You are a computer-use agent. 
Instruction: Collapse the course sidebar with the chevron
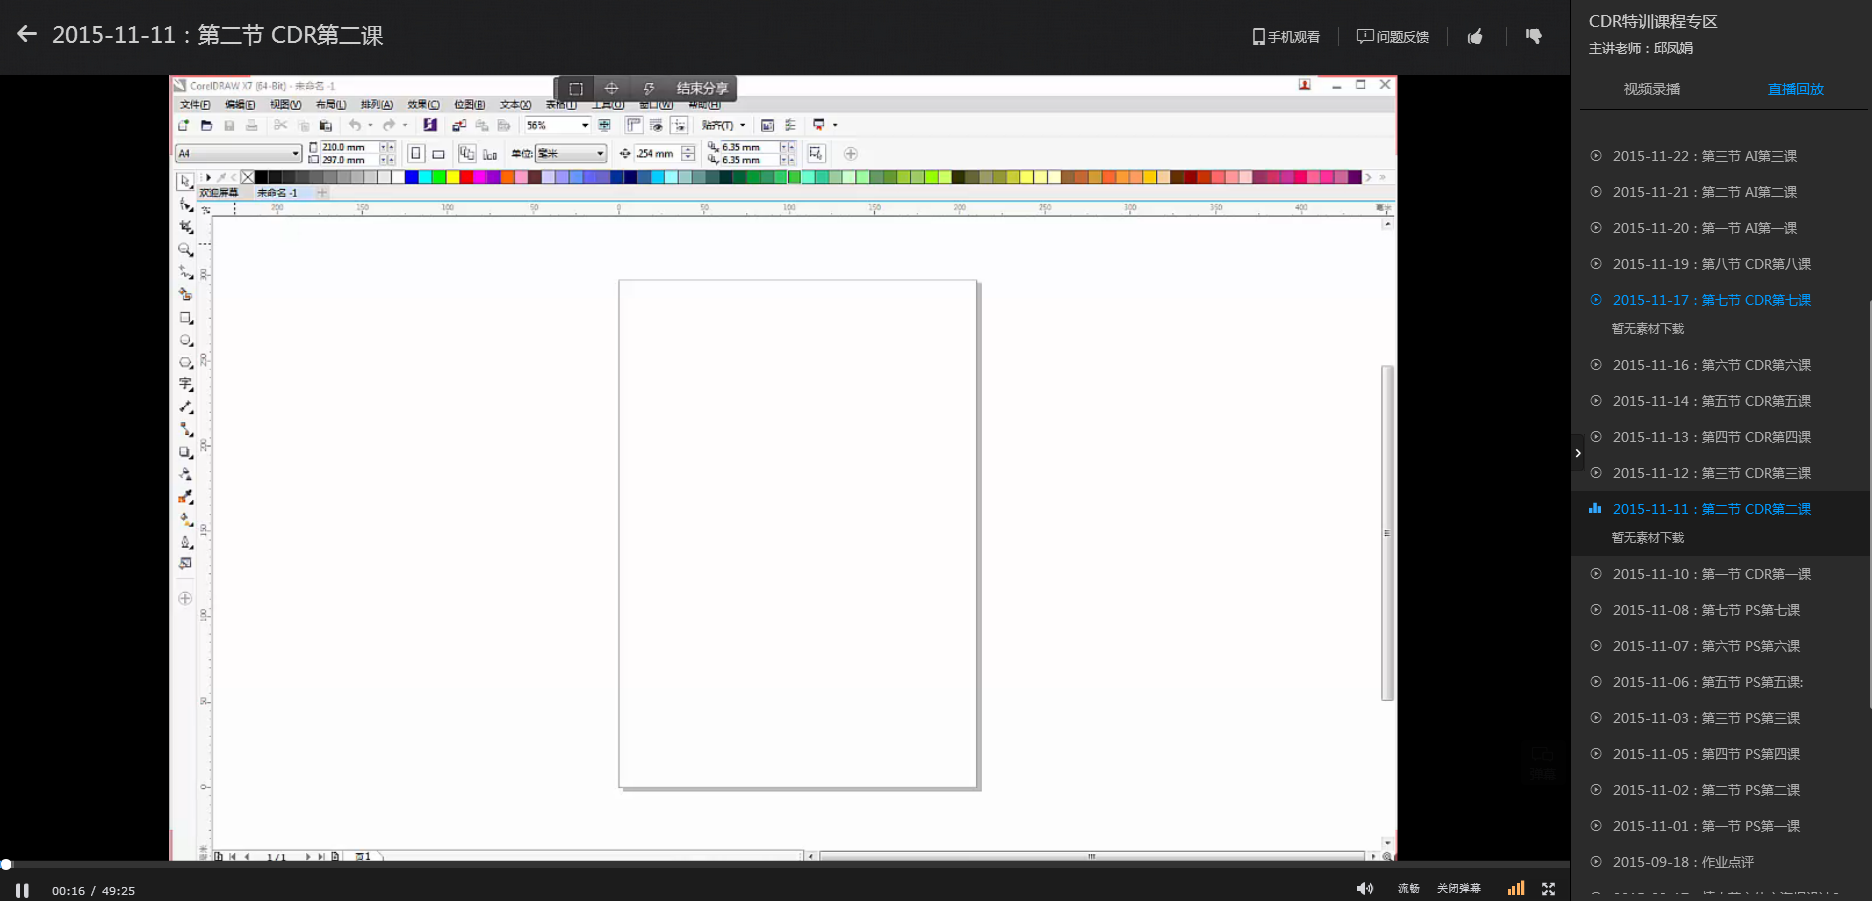[x=1578, y=453]
